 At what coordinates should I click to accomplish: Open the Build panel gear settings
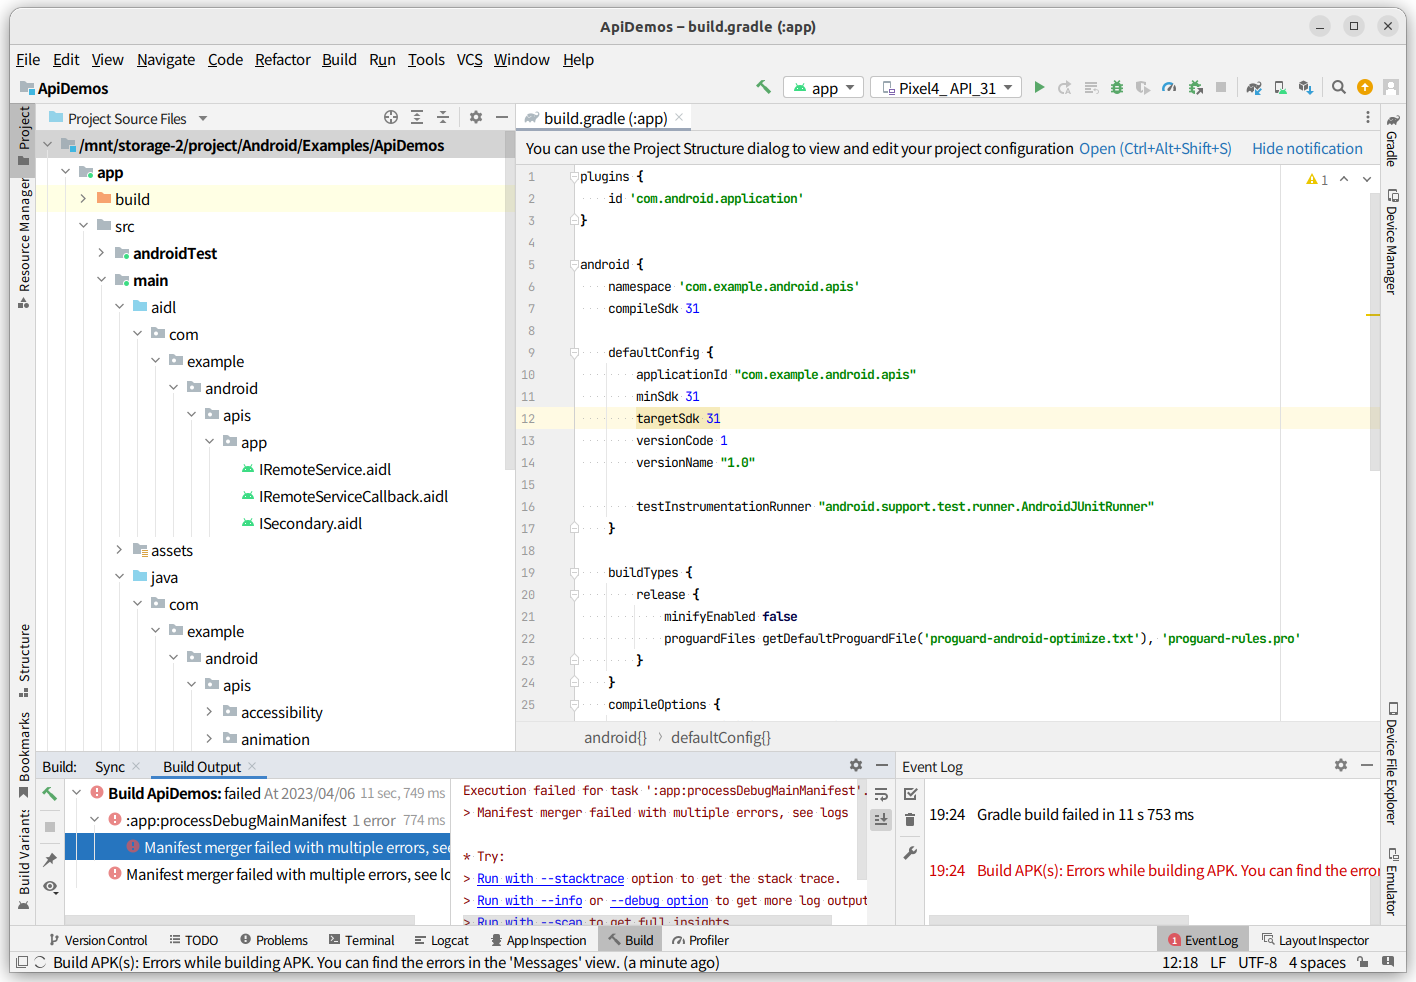(856, 765)
